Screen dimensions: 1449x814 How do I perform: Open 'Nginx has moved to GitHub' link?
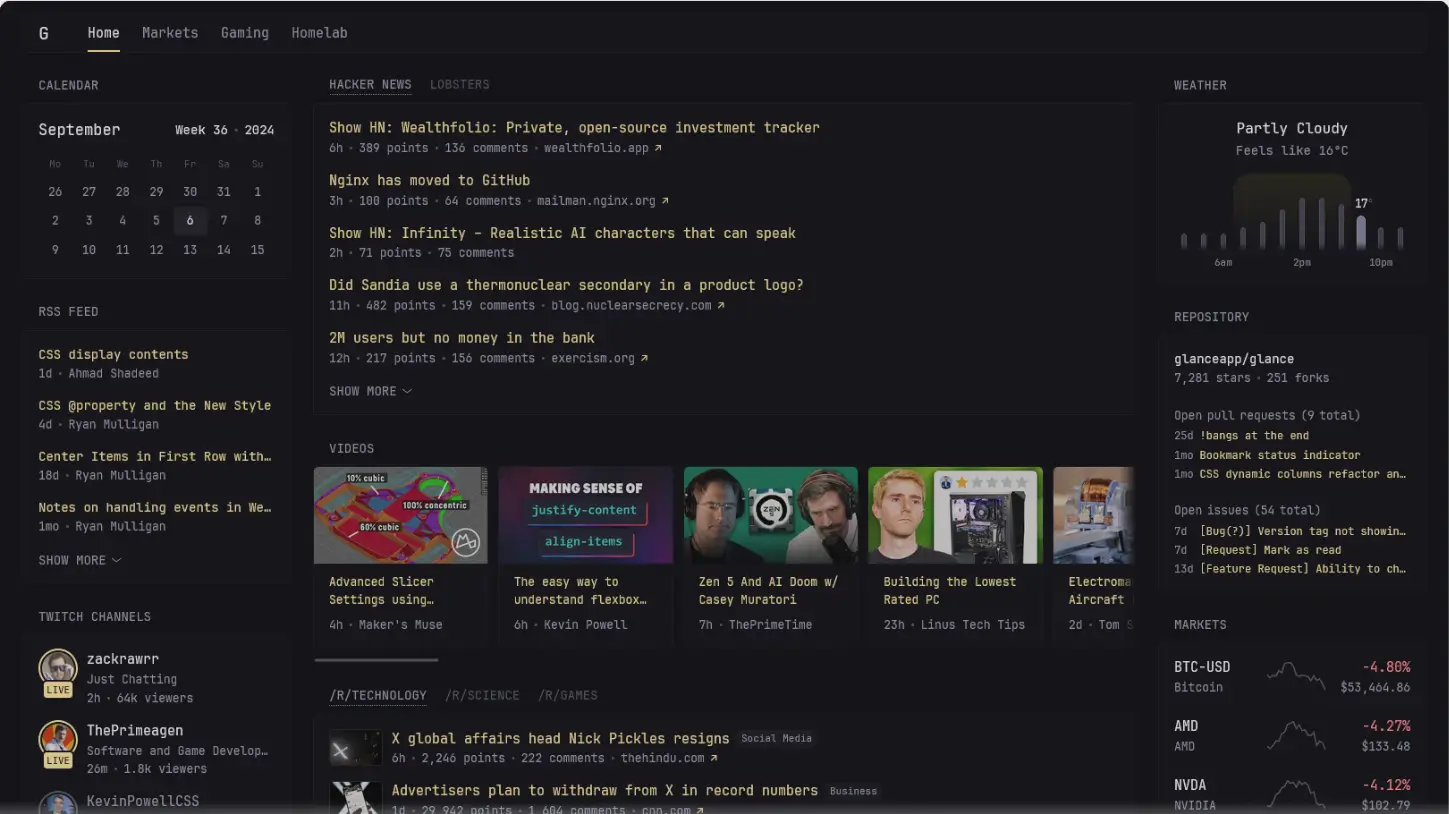pos(429,180)
